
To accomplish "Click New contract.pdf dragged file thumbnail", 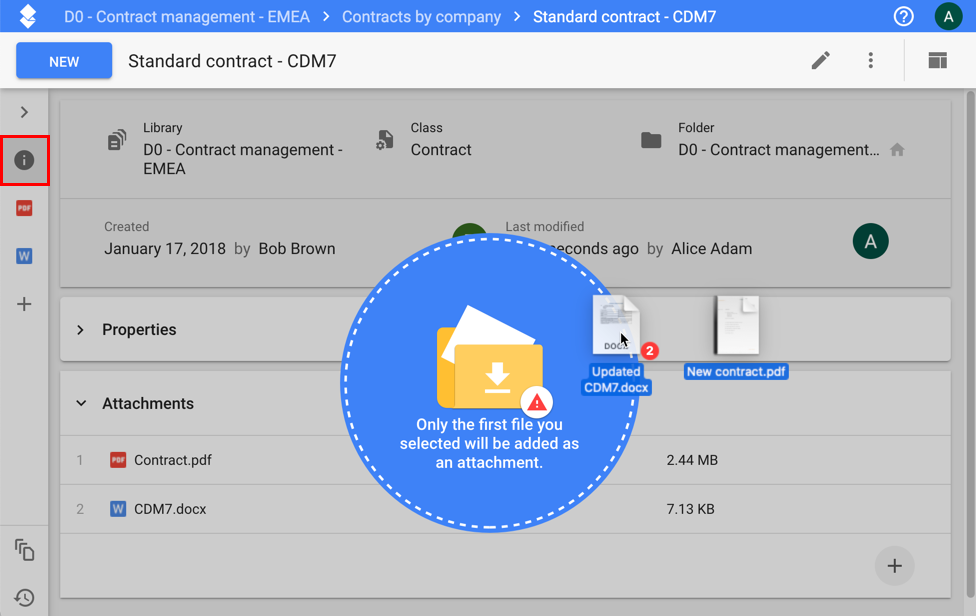I will (736, 325).
